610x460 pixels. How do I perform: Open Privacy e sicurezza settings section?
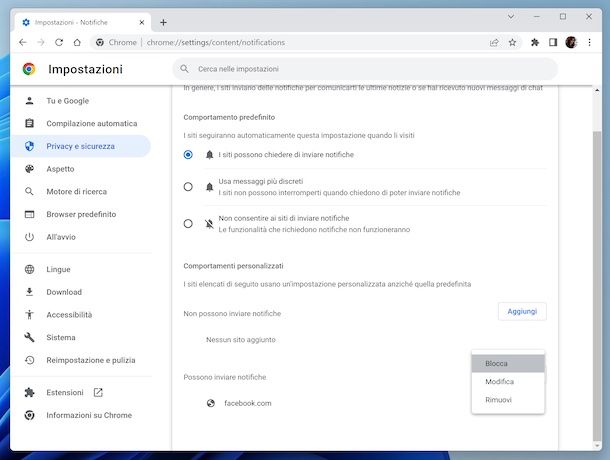click(x=80, y=146)
